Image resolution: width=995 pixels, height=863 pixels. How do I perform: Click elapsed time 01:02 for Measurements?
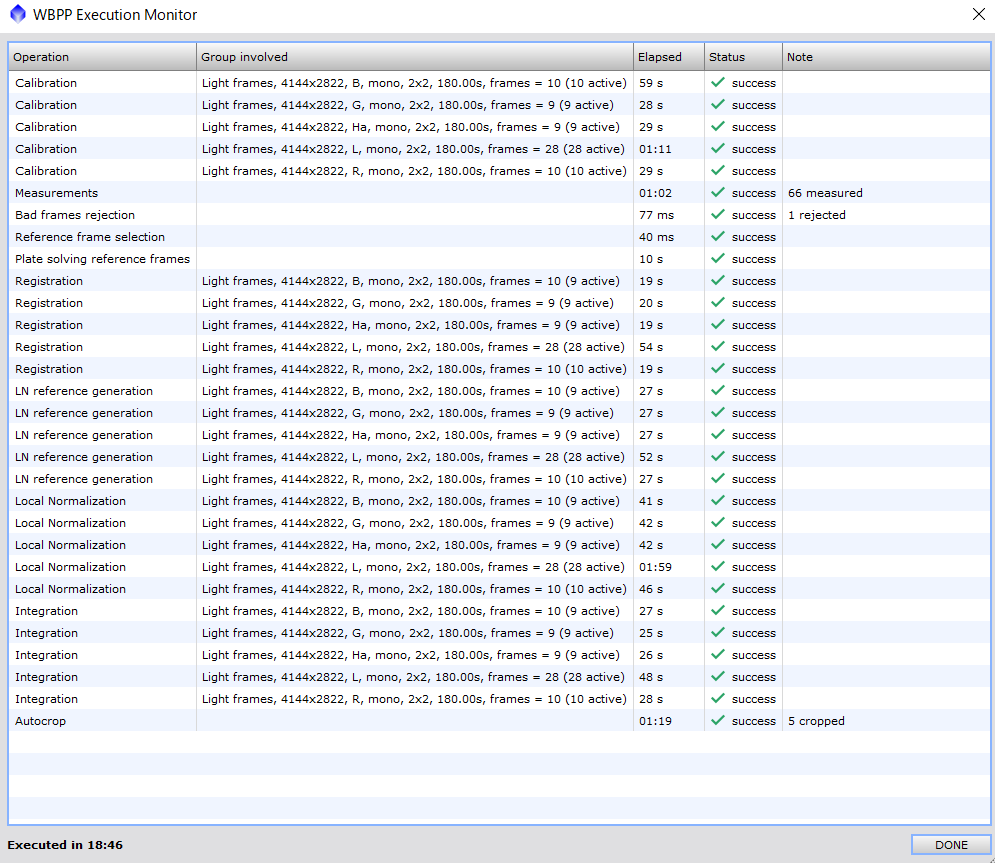point(655,193)
